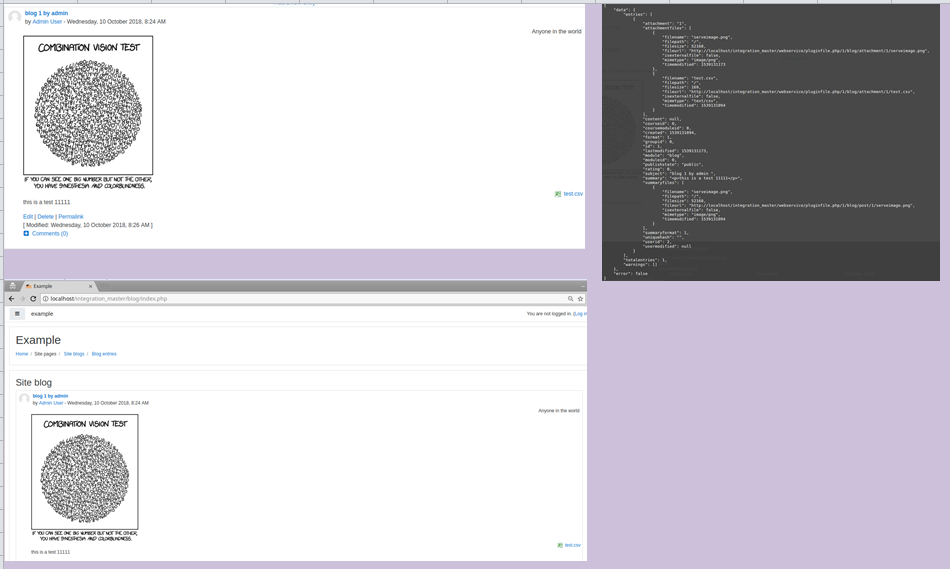The width and height of the screenshot is (950, 569).
Task: Open Admin User profile in browser window
Action: coord(51,403)
